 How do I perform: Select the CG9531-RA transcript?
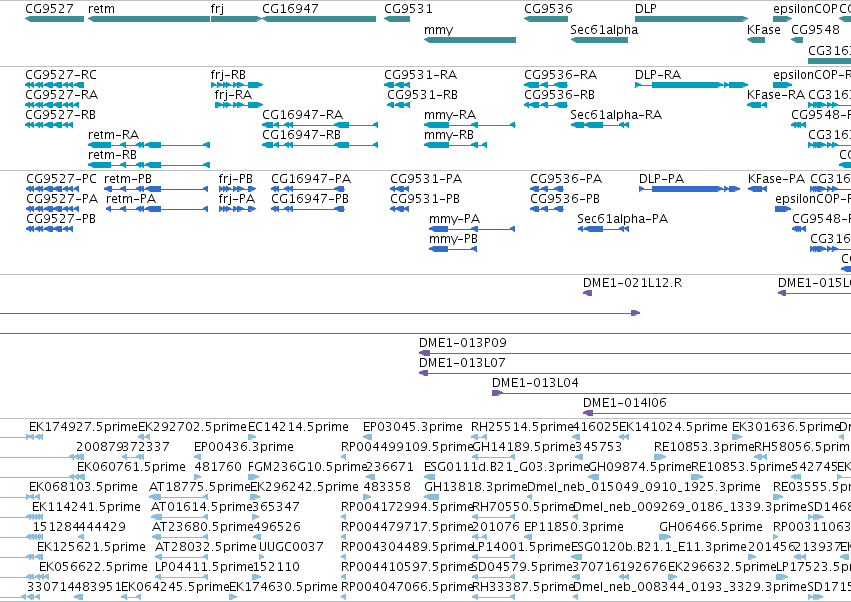click(x=397, y=85)
